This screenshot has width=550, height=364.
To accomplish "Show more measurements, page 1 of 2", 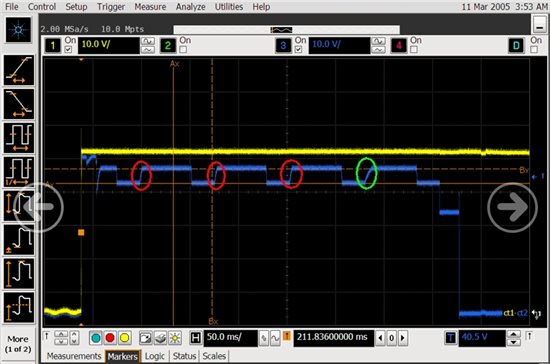I will pos(18,344).
